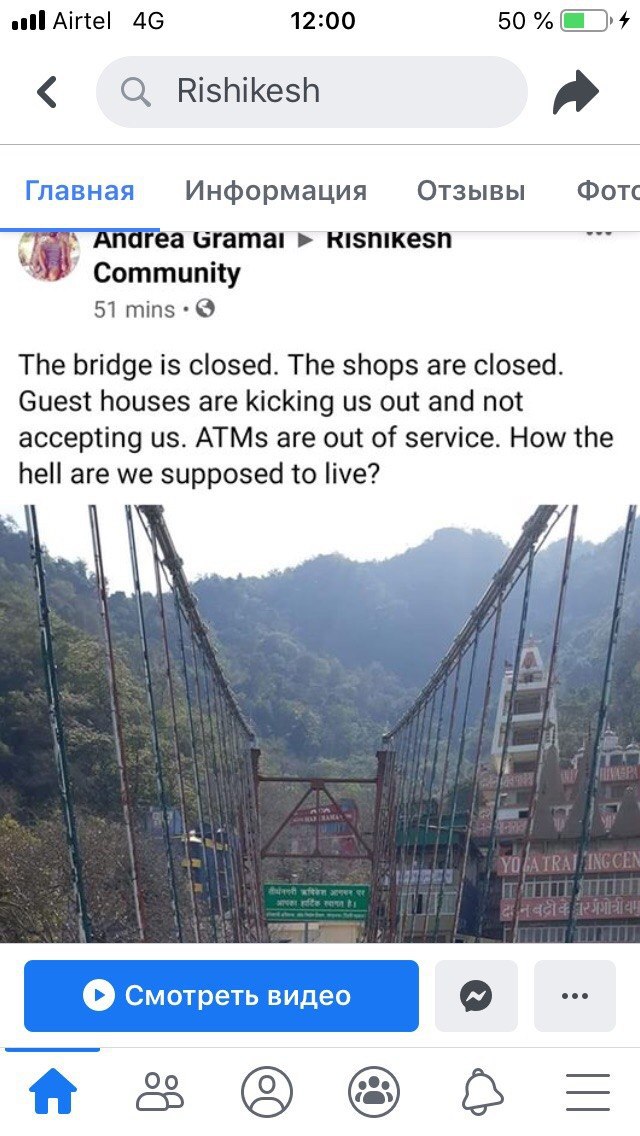Click the magnifier icon in search bar
Screen dimensions: 640x1136
tap(136, 92)
